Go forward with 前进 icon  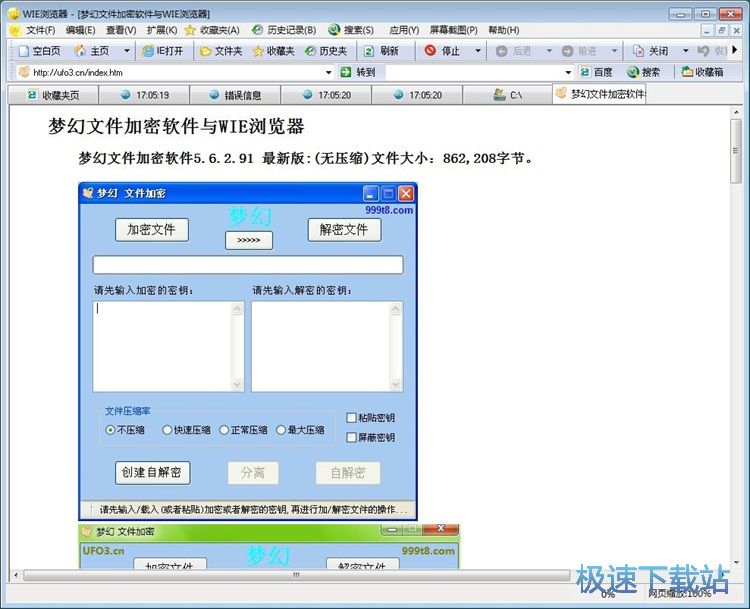[567, 51]
